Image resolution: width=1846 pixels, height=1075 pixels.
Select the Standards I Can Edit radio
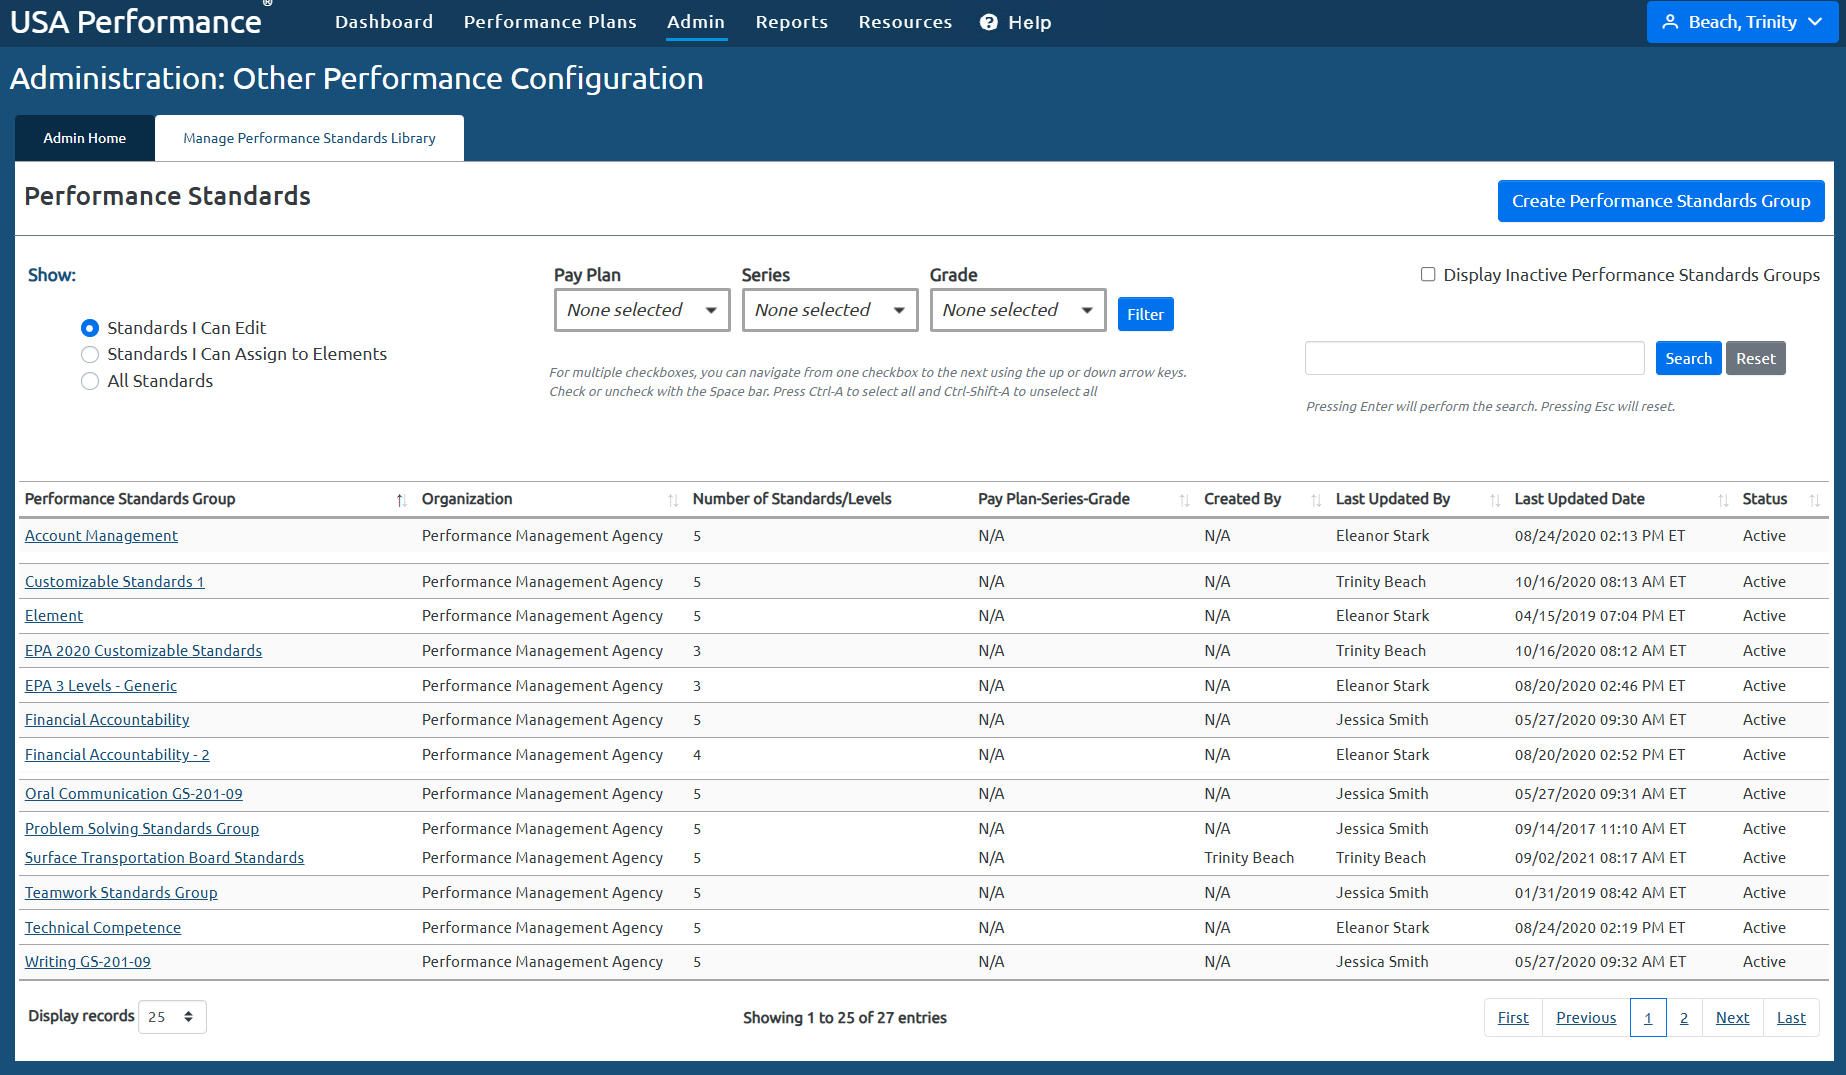tap(90, 328)
